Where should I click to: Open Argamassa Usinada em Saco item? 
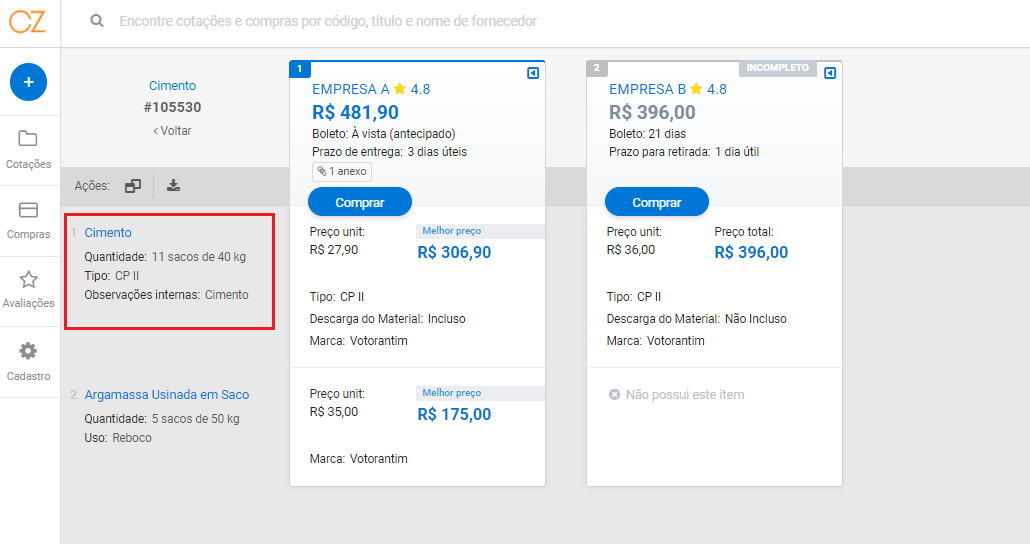point(167,395)
